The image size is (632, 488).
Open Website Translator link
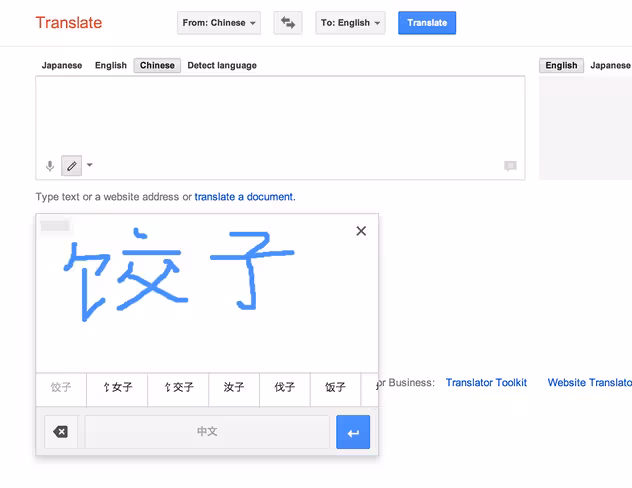coord(590,382)
